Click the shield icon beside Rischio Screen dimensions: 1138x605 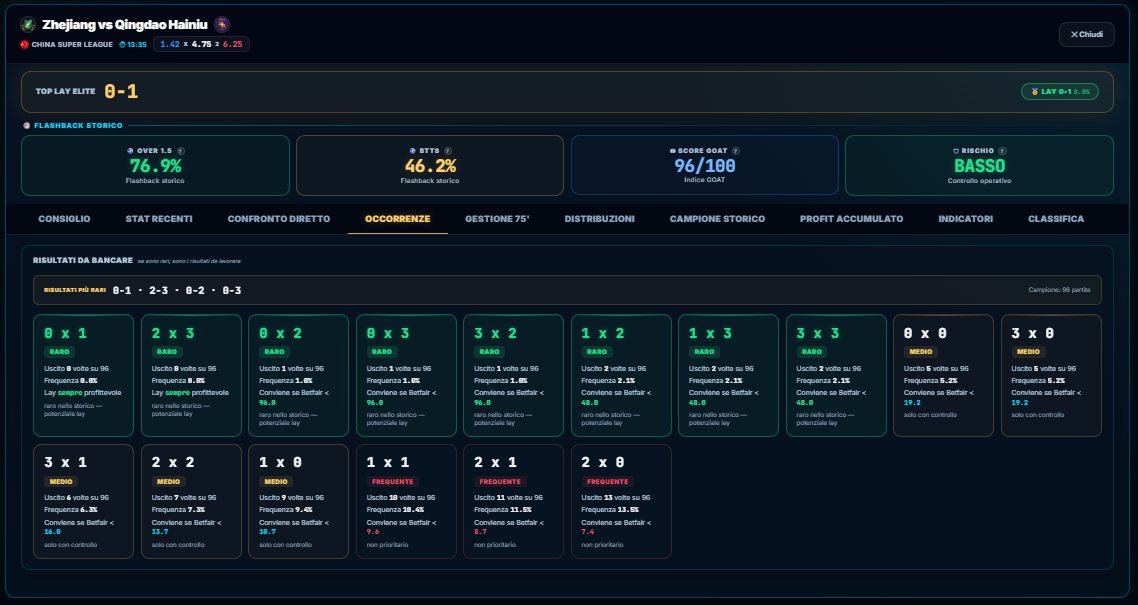click(956, 151)
